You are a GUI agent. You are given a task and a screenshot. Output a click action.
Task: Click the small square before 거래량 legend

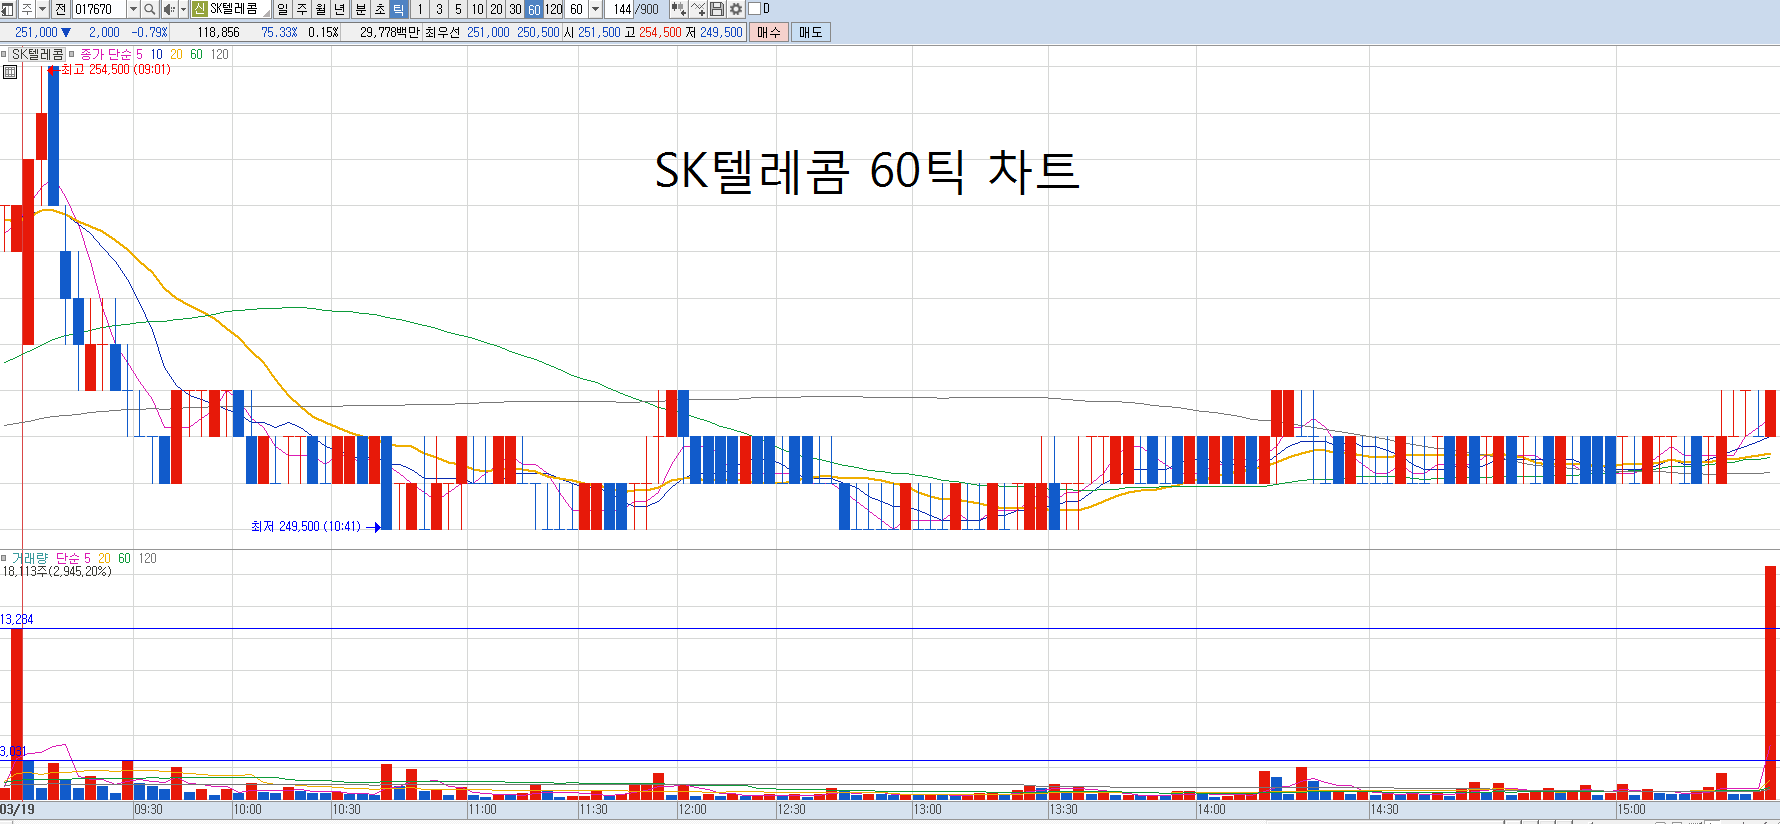point(4,558)
